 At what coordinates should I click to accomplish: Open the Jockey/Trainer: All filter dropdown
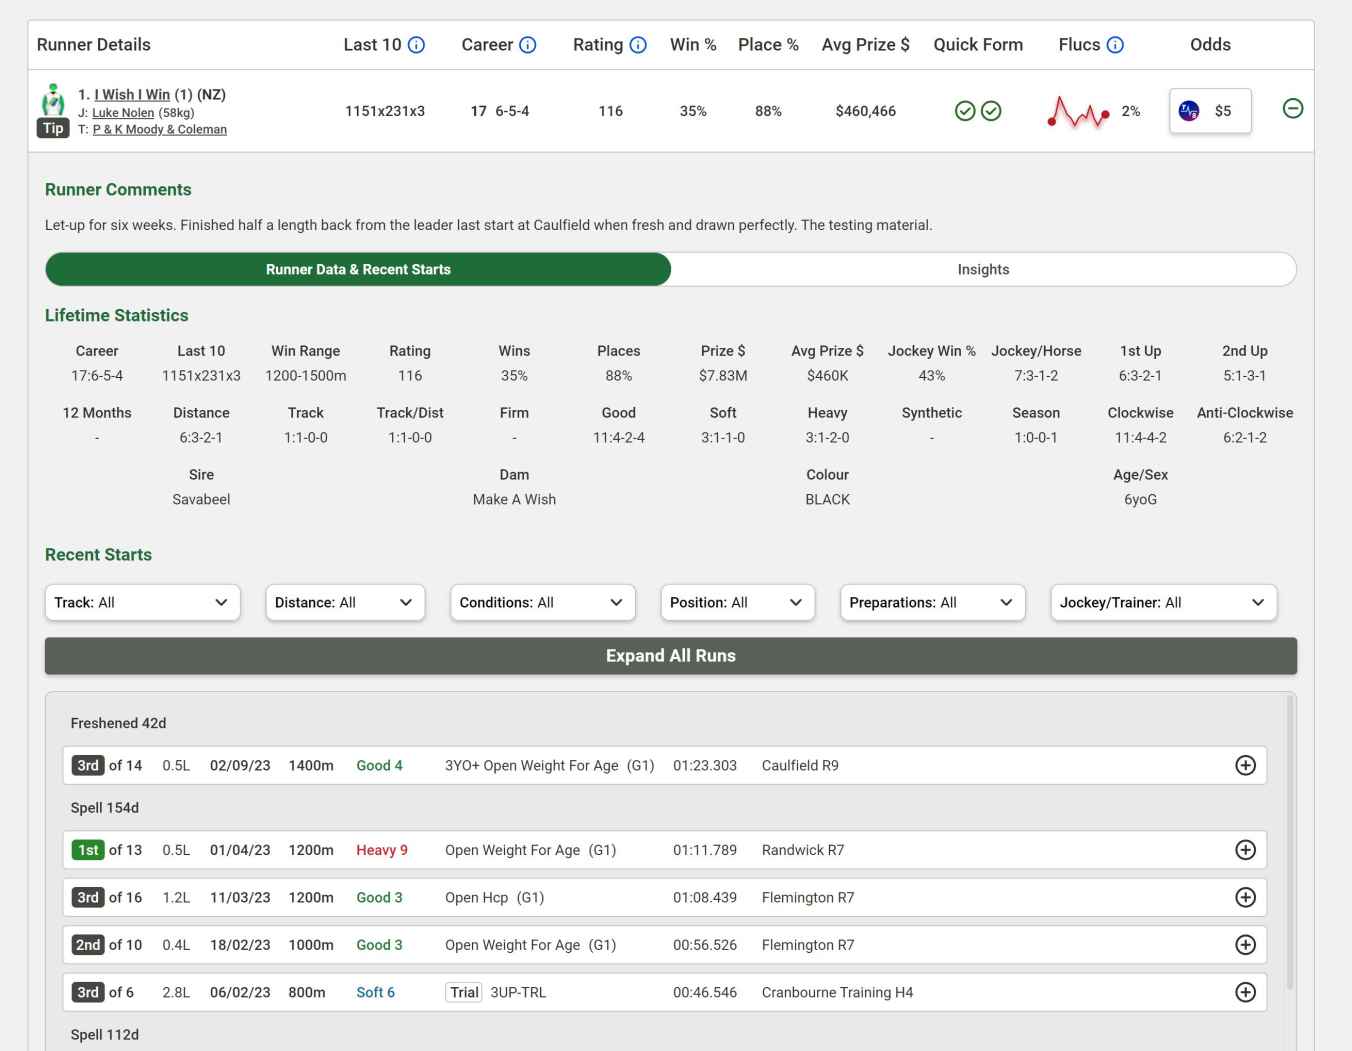1163,602
